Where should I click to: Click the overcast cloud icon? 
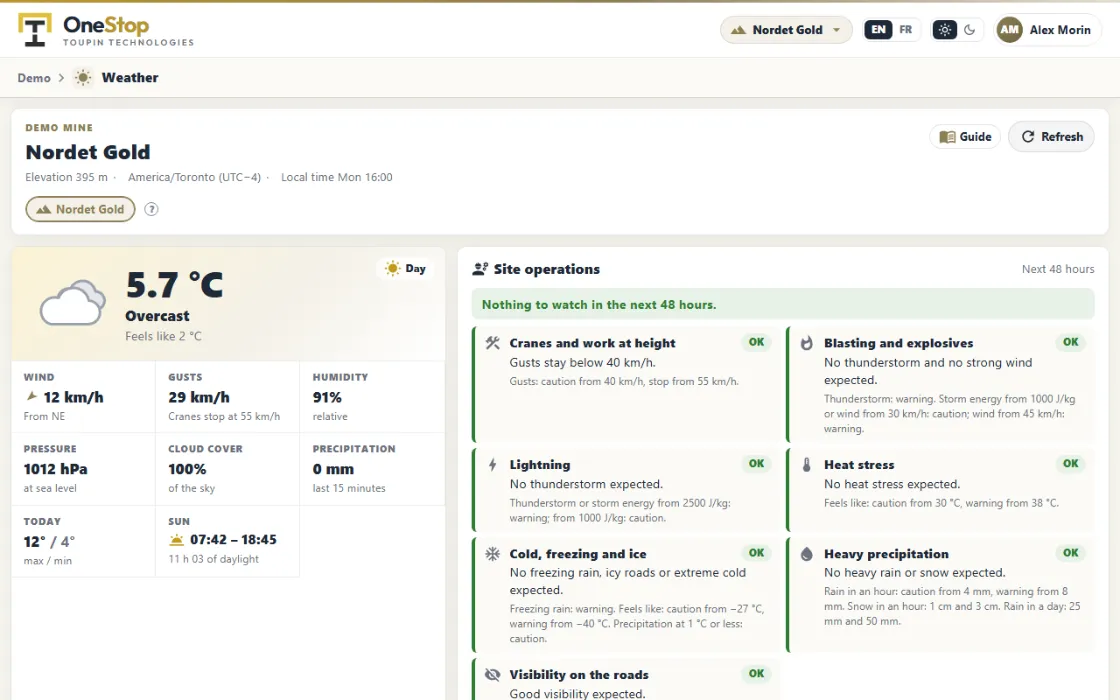point(72,303)
